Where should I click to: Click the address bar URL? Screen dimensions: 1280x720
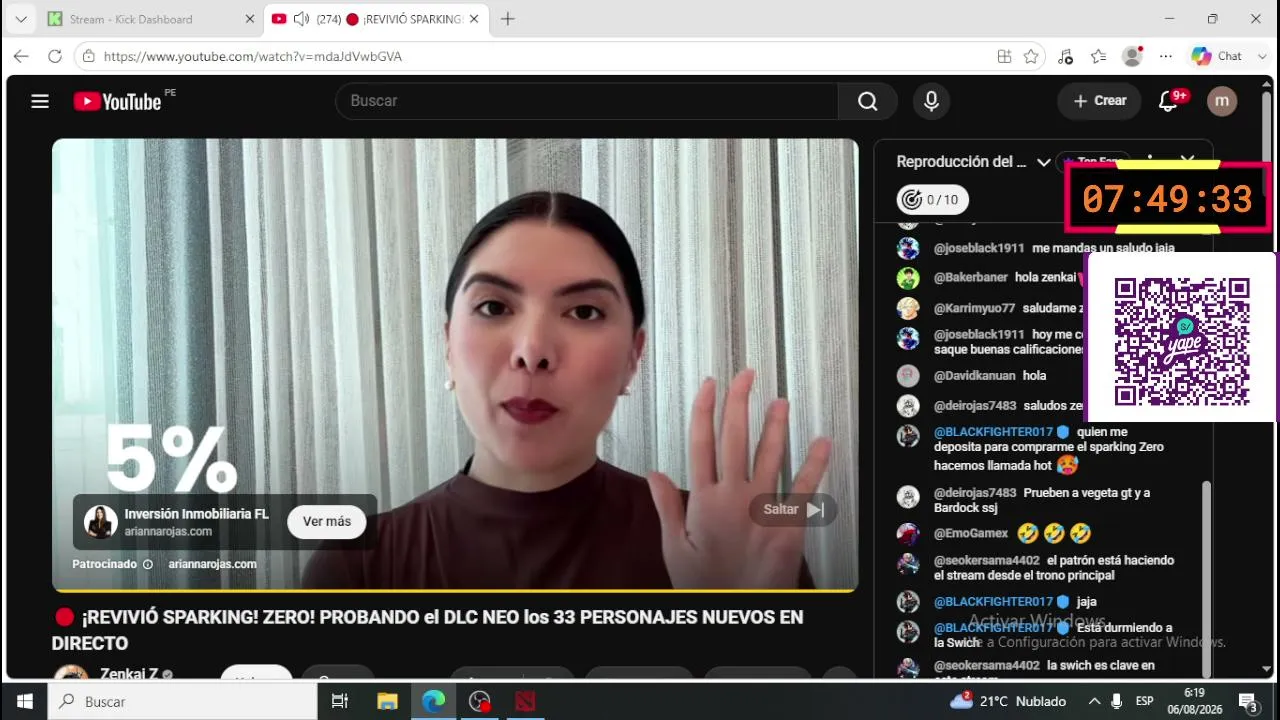(x=253, y=57)
